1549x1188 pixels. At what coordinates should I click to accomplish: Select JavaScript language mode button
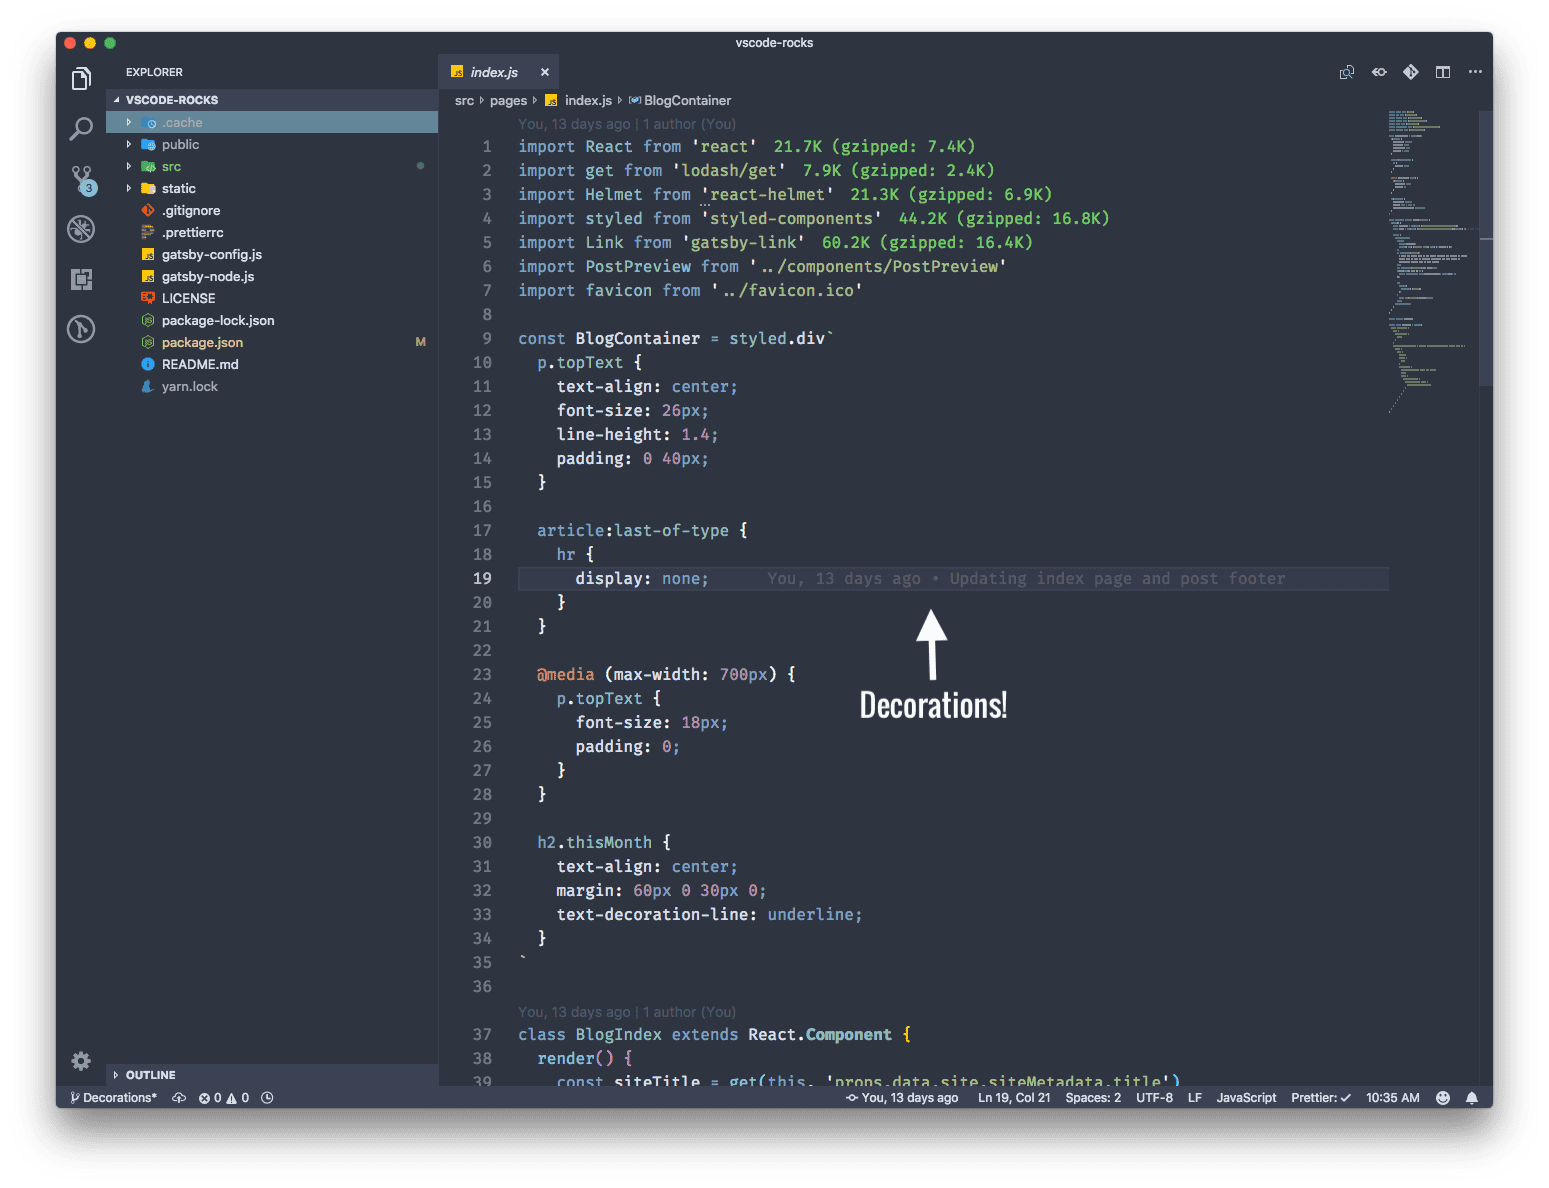click(x=1246, y=1098)
